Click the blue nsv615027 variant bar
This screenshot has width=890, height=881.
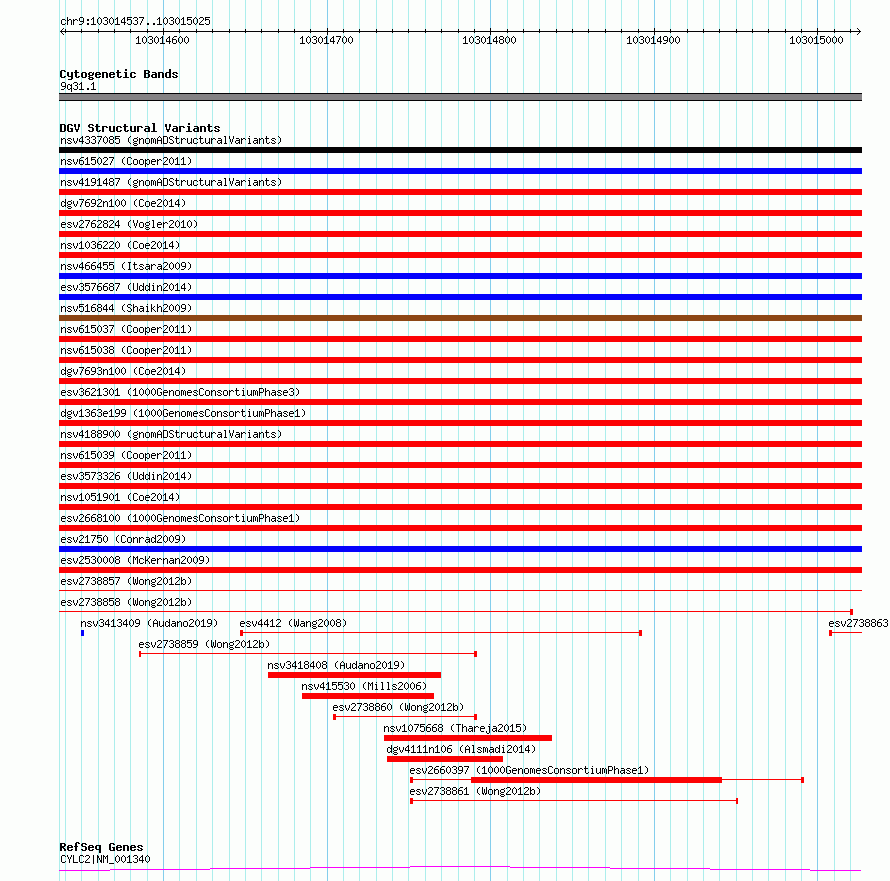click(x=460, y=171)
